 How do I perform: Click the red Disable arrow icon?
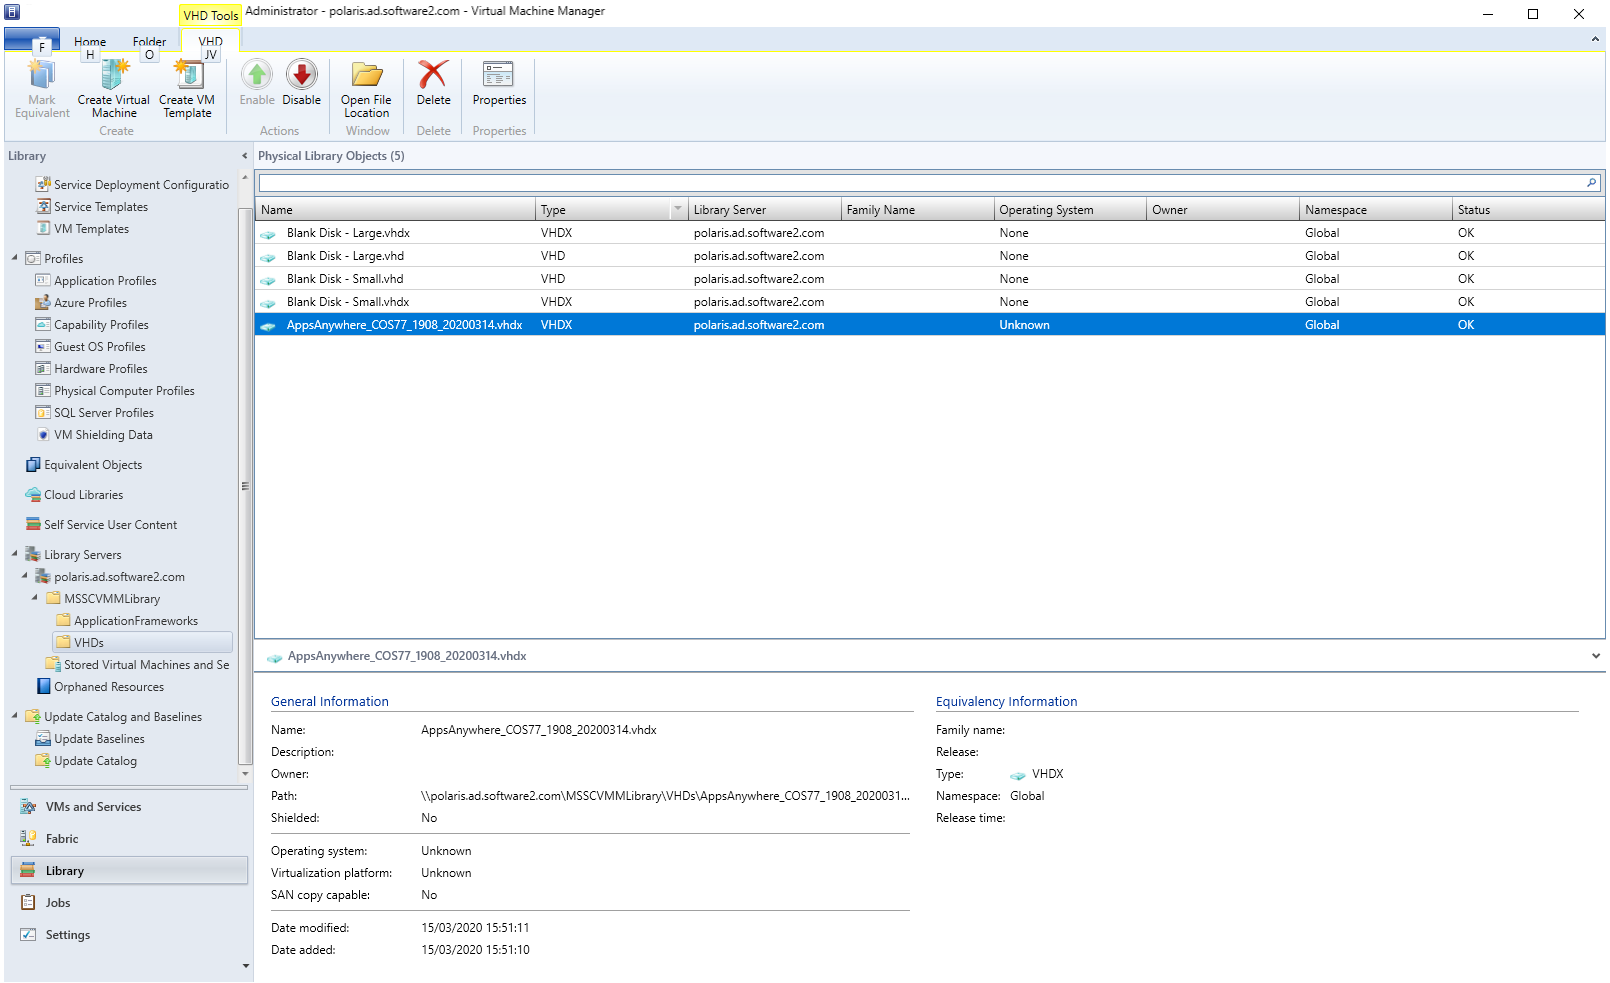point(301,76)
